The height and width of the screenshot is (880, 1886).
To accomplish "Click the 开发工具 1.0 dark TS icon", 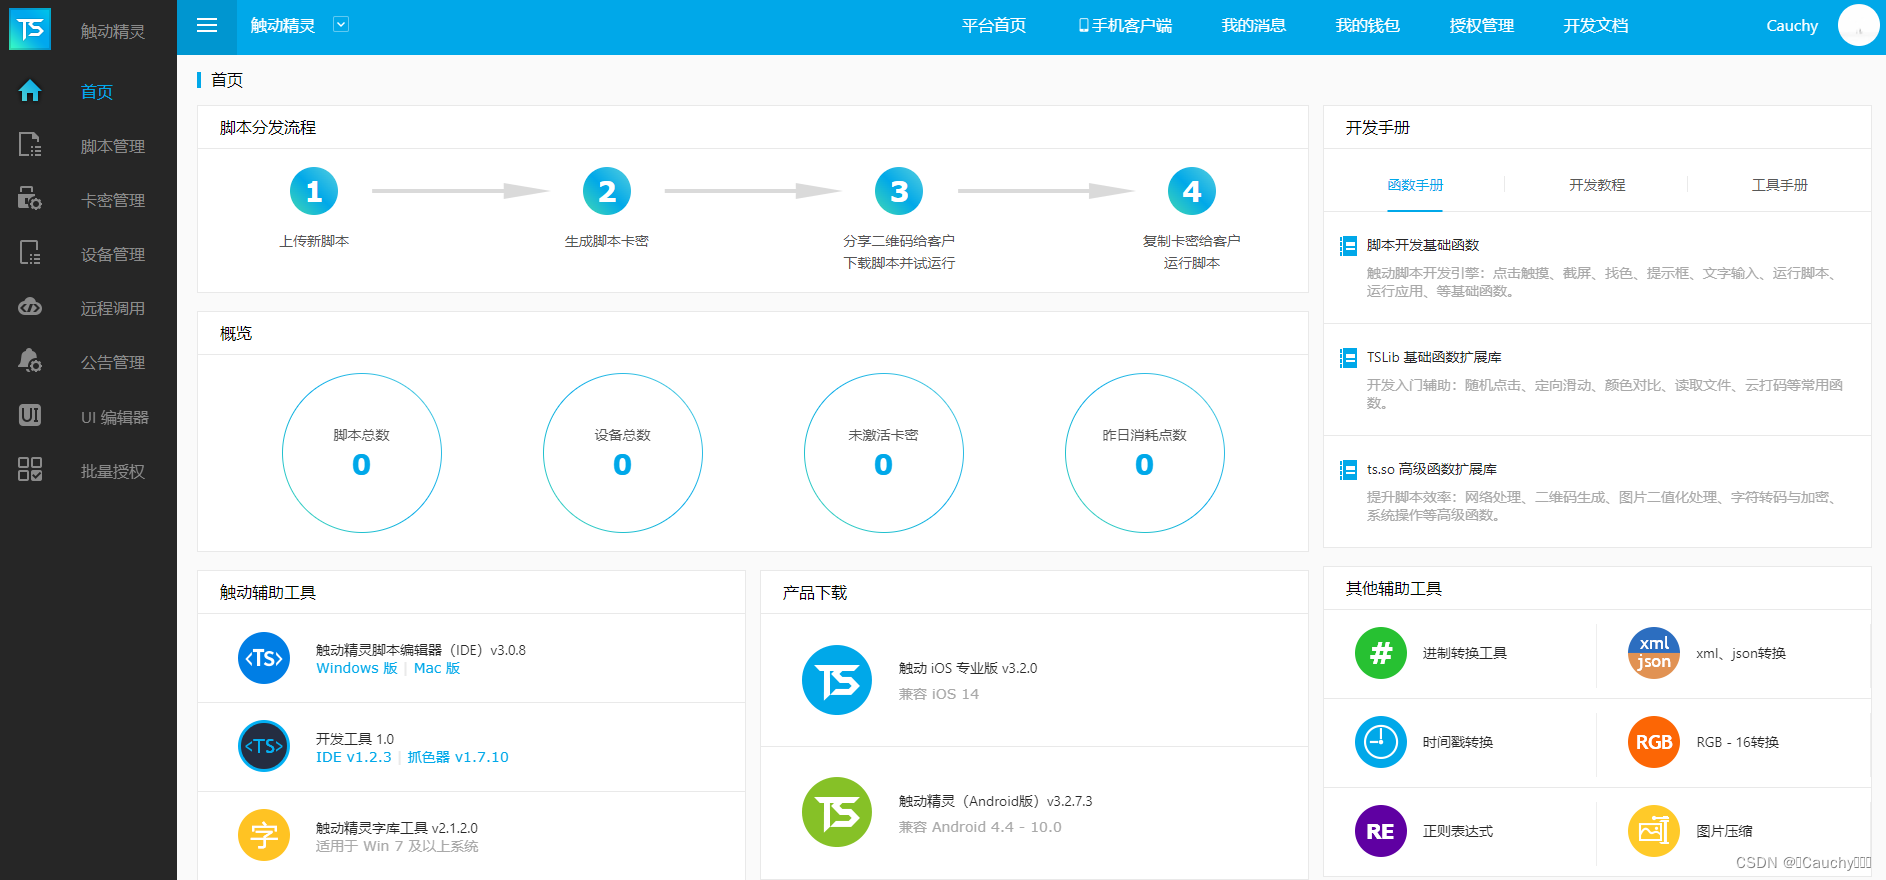I will point(264,747).
